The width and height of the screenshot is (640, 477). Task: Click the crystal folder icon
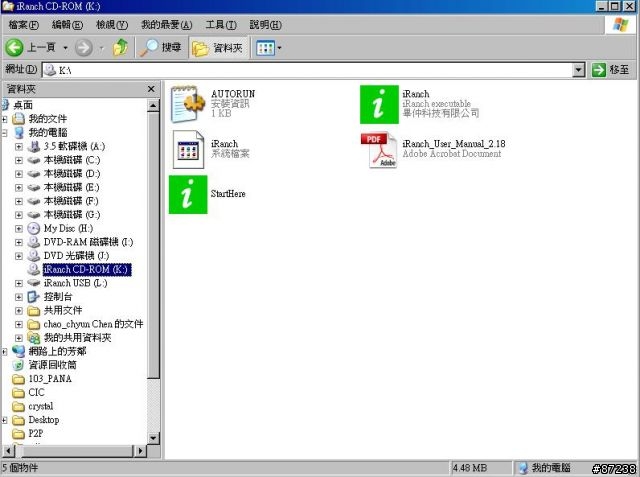click(x=18, y=407)
